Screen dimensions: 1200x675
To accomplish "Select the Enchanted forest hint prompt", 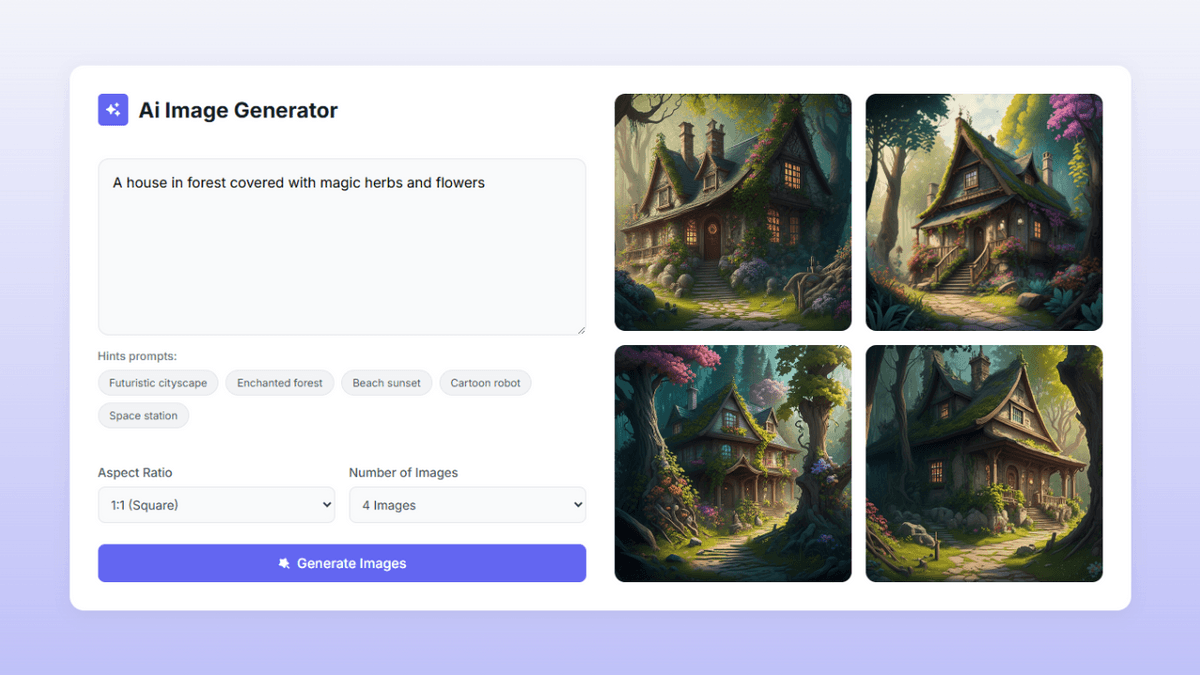I will [280, 383].
